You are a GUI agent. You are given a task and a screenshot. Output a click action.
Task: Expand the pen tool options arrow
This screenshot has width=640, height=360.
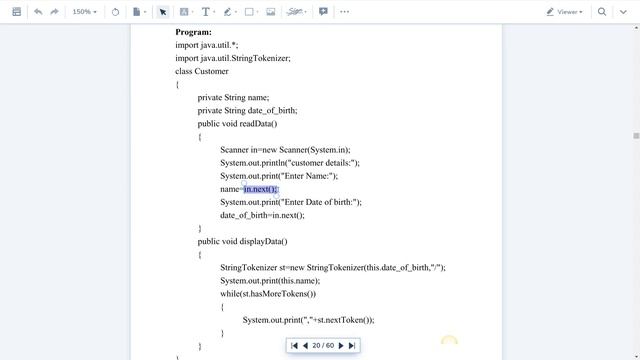236,12
